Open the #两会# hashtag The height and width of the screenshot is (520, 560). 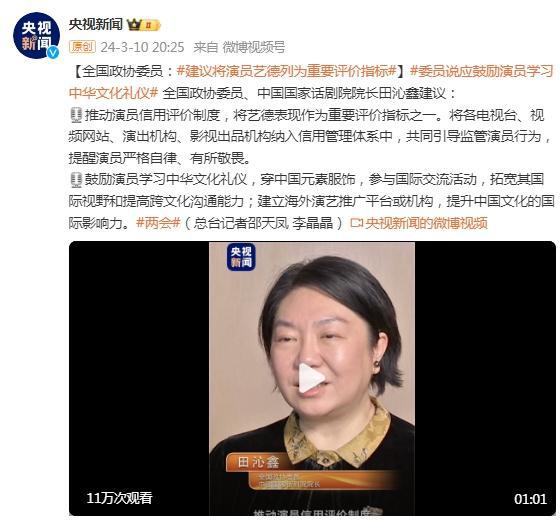pos(158,223)
